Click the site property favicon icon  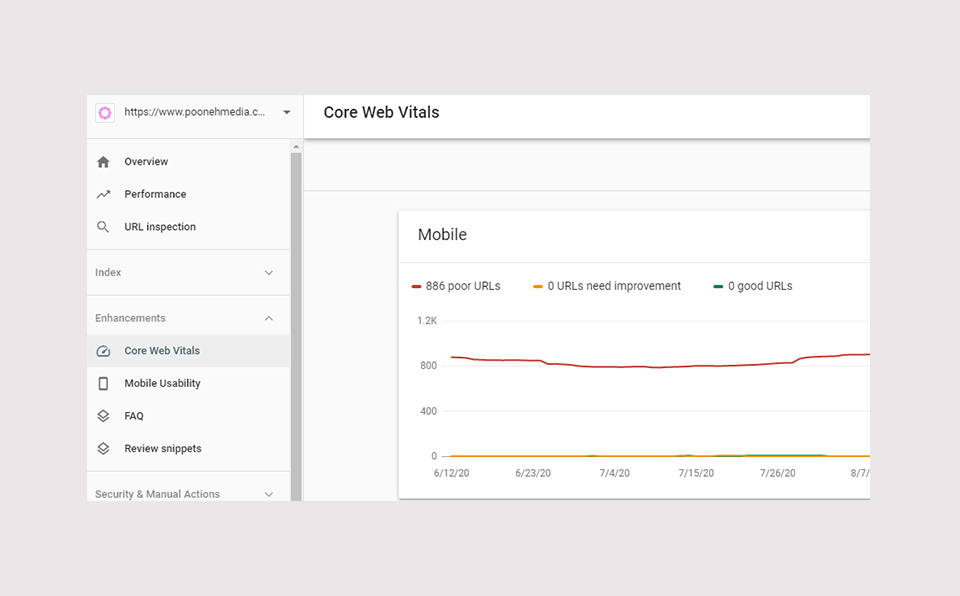pyautogui.click(x=105, y=113)
